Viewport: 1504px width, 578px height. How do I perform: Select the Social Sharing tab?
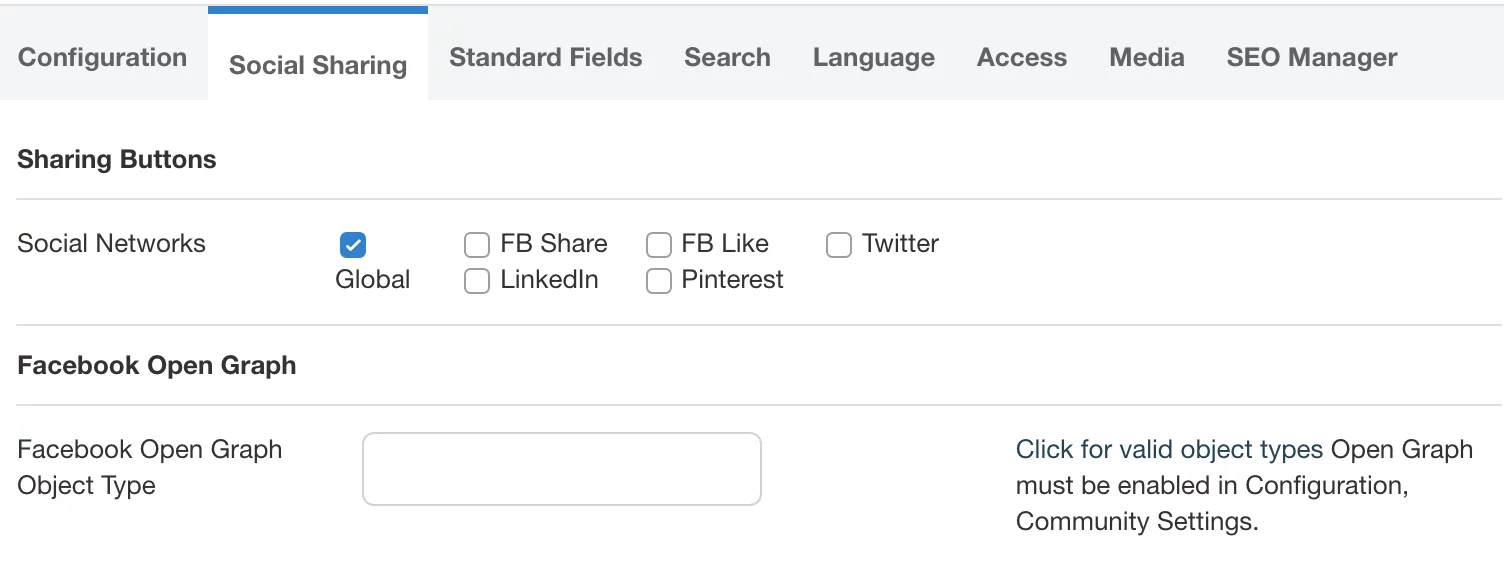pyautogui.click(x=318, y=65)
